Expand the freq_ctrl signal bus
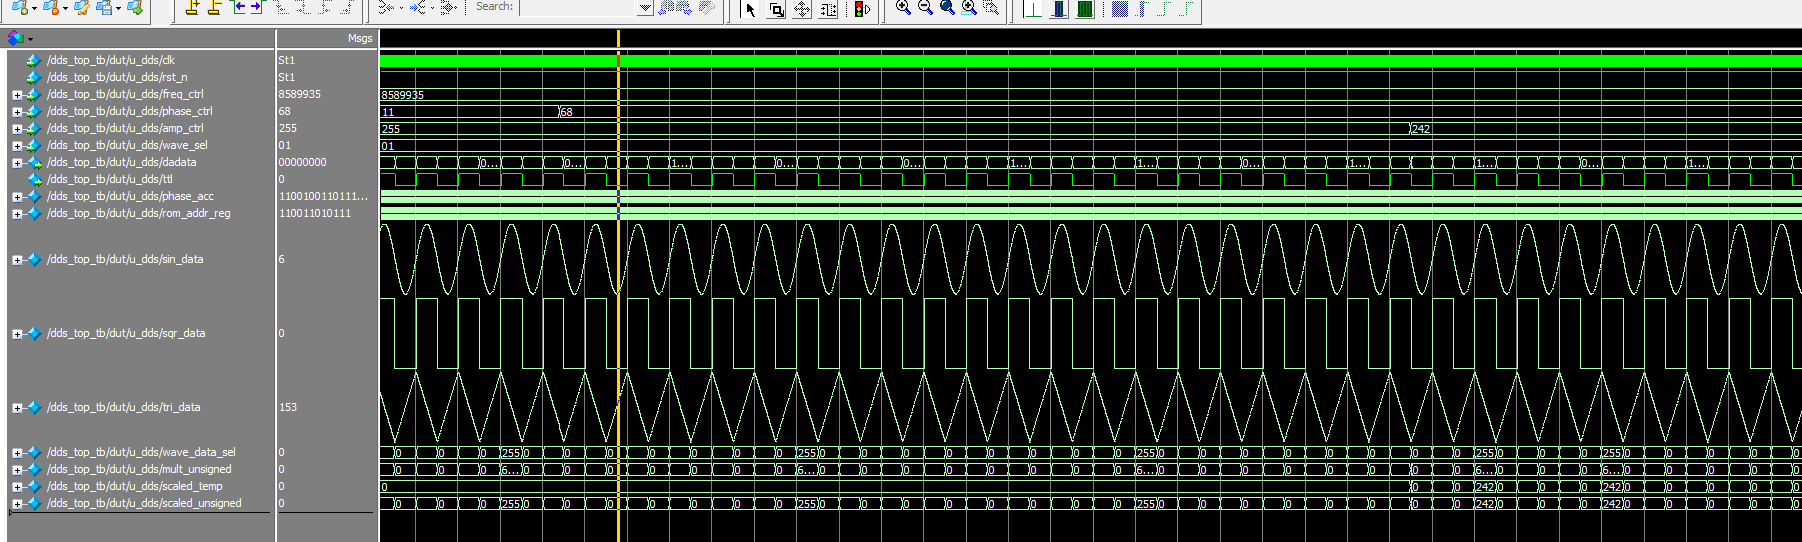The height and width of the screenshot is (542, 1802). [x=17, y=95]
